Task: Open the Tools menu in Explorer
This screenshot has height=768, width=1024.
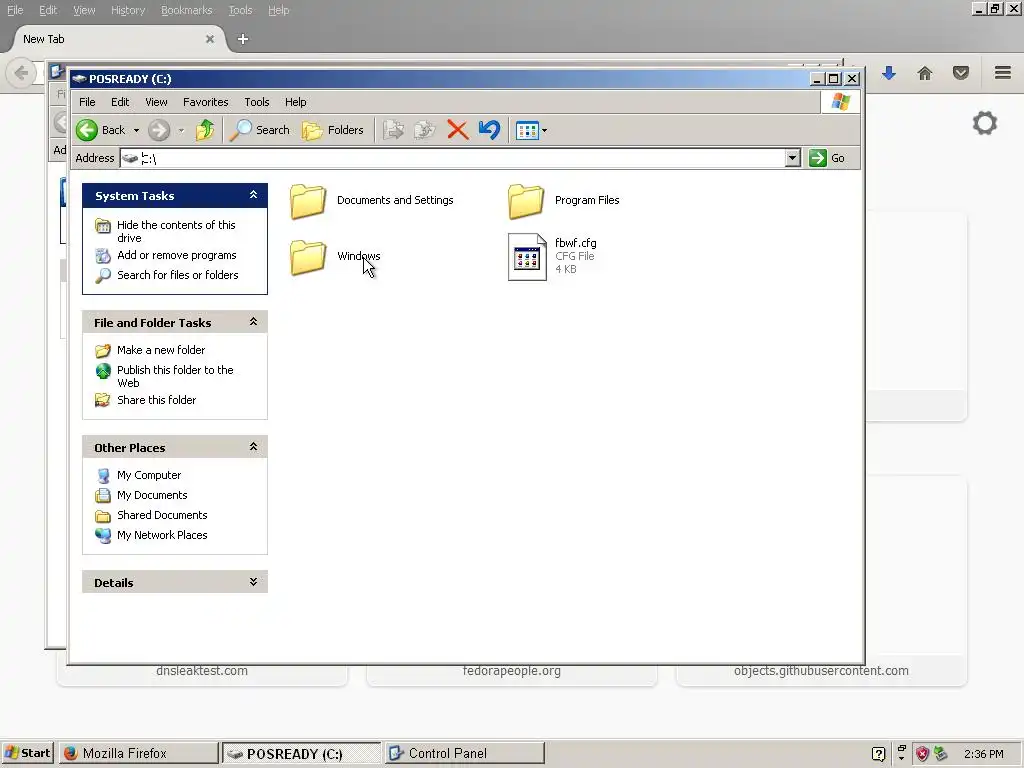Action: (x=257, y=102)
